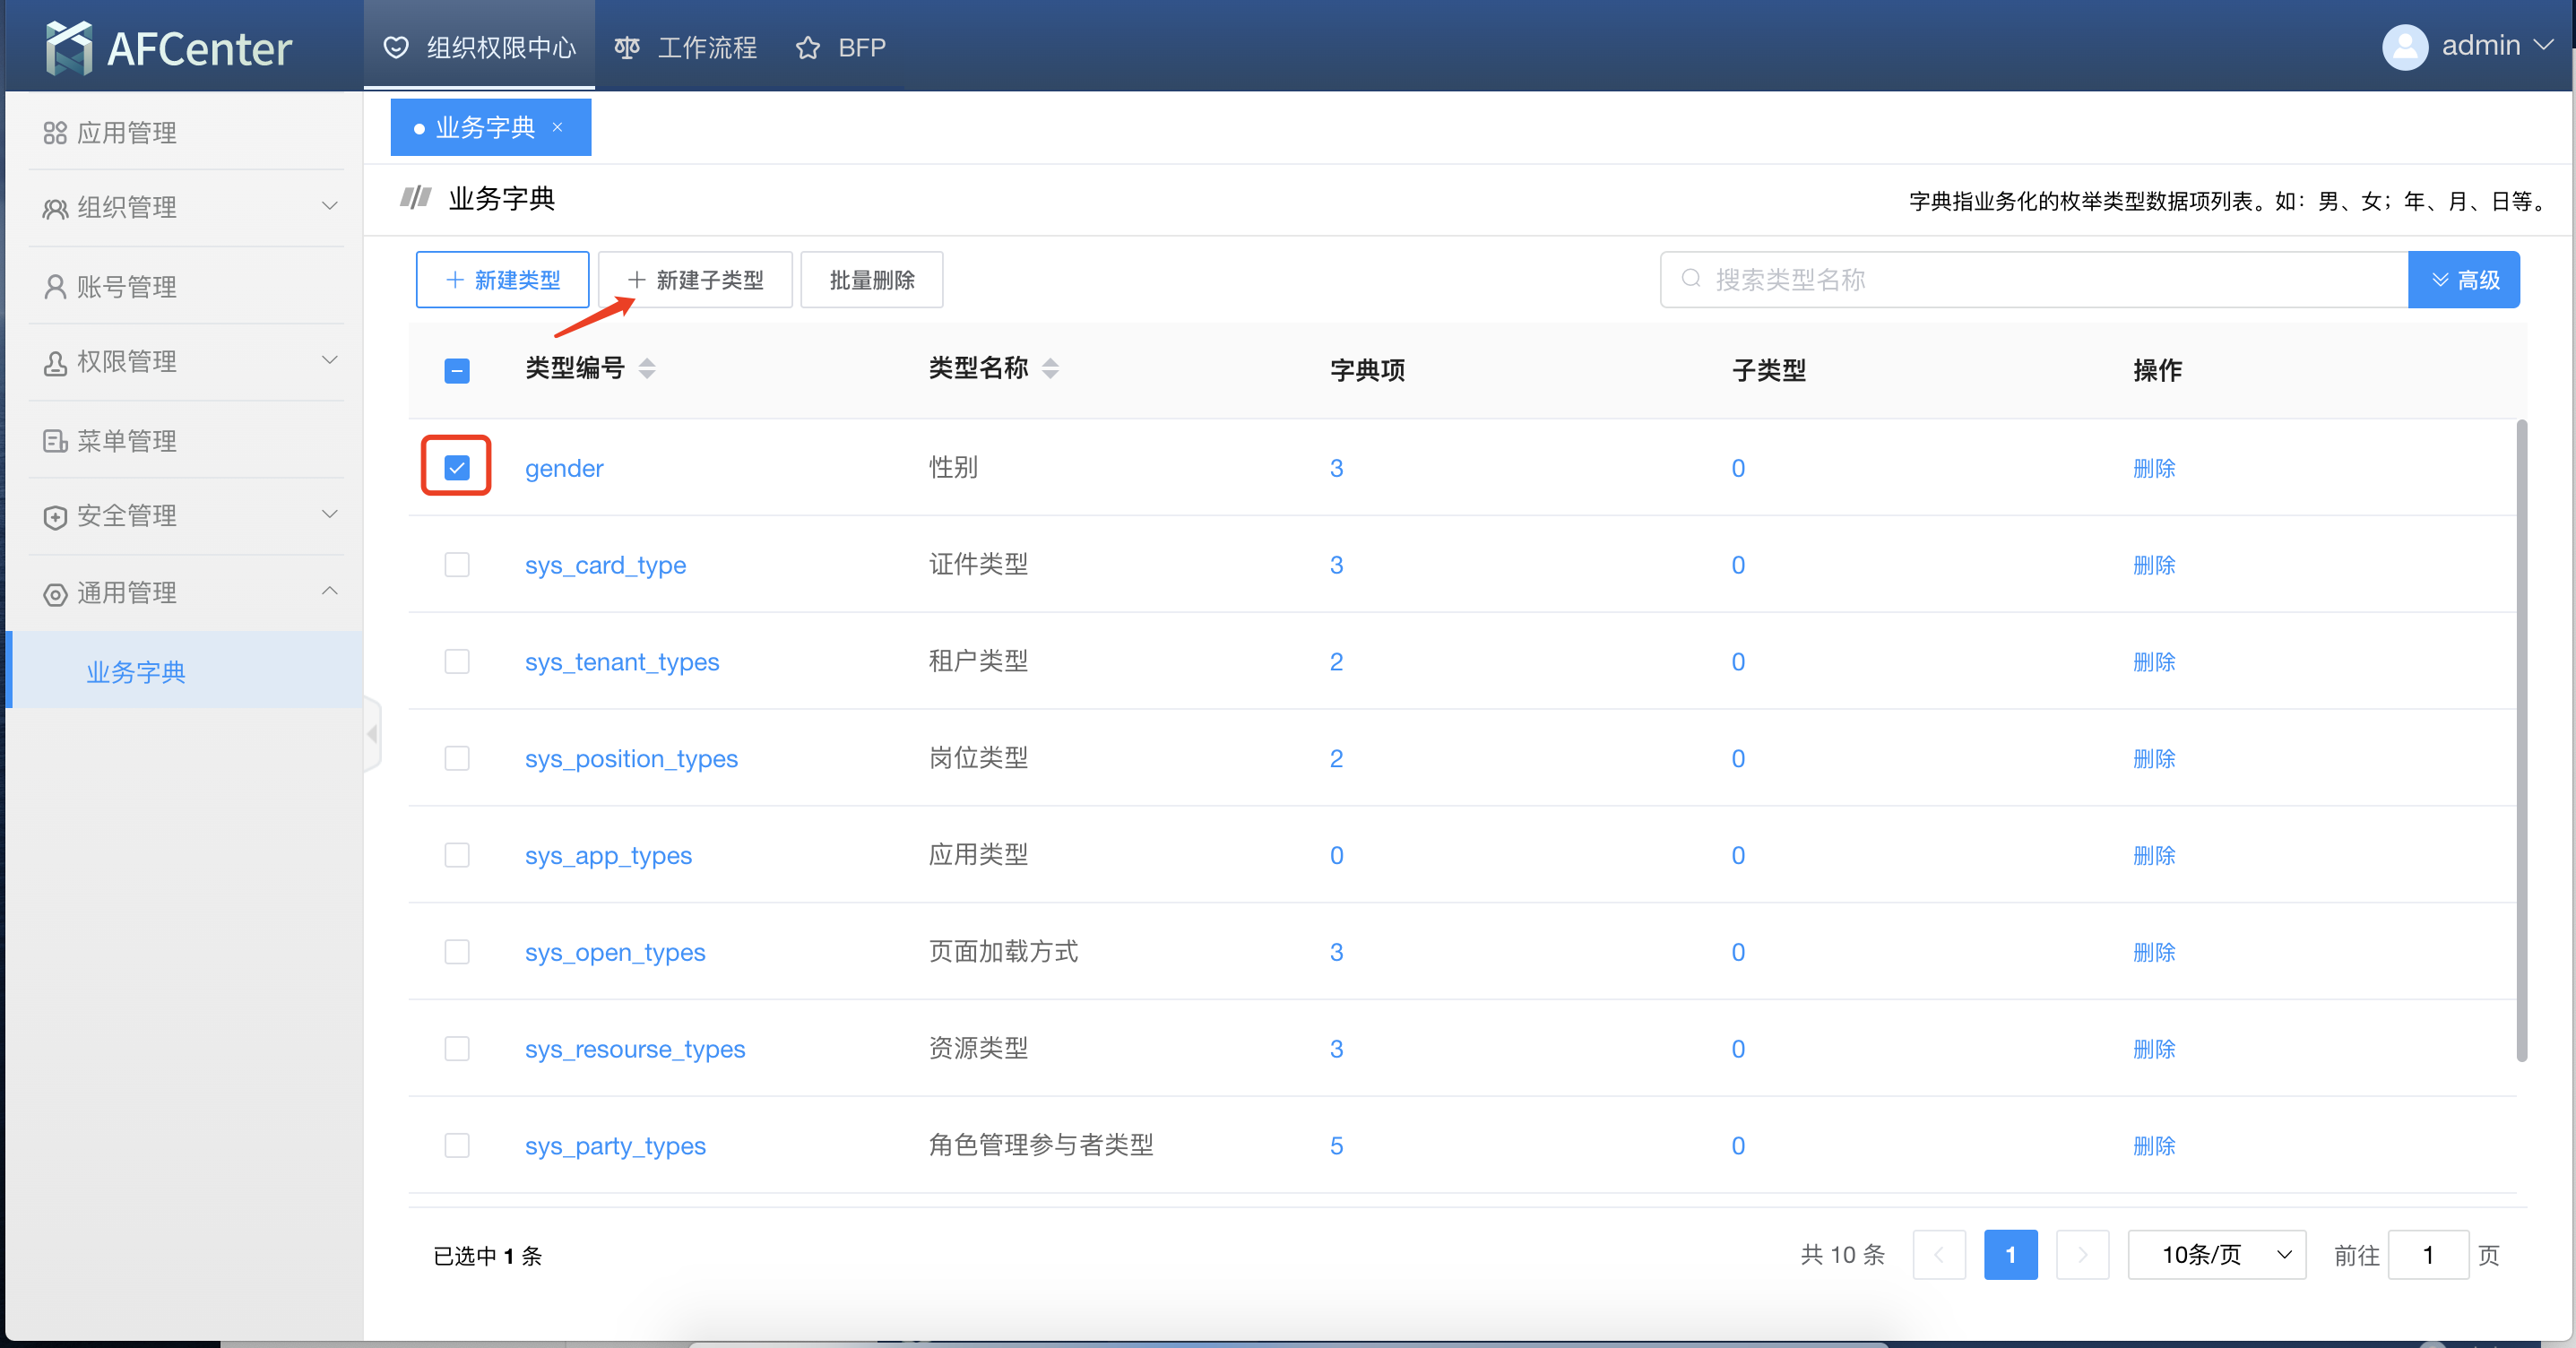Select page 1 in pagination
Viewport: 2576px width, 1348px height.
pyautogui.click(x=2010, y=1254)
